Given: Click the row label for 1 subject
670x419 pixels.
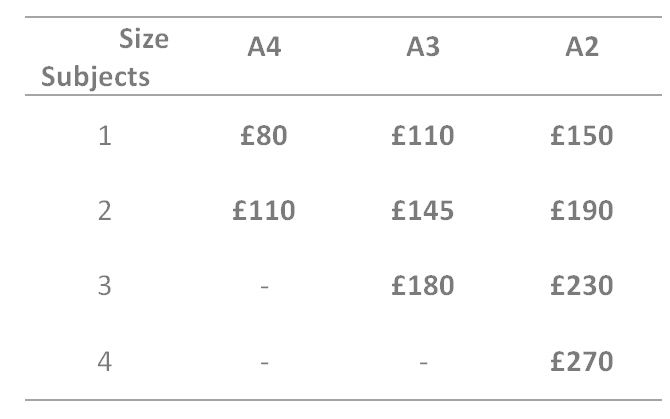Looking at the screenshot, I should [104, 136].
